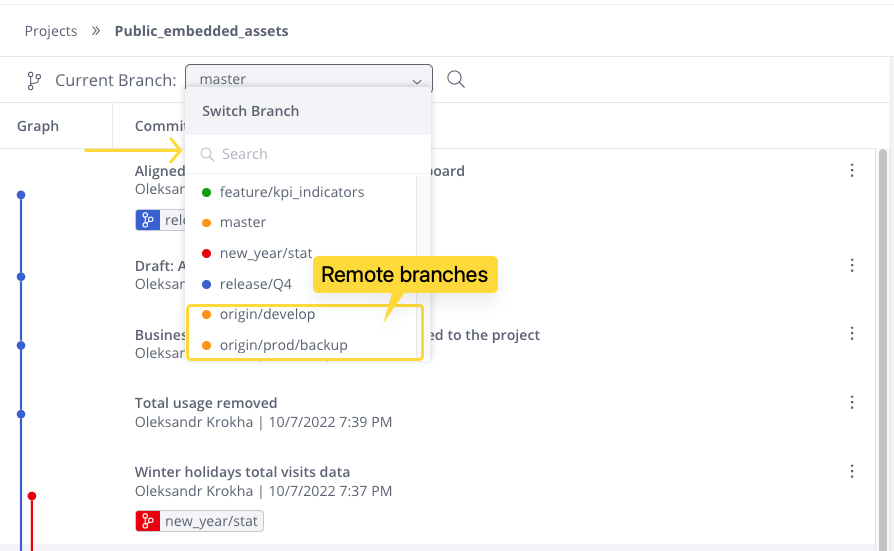Click the blue release branch tag icon
The image size is (894, 551).
click(x=148, y=220)
